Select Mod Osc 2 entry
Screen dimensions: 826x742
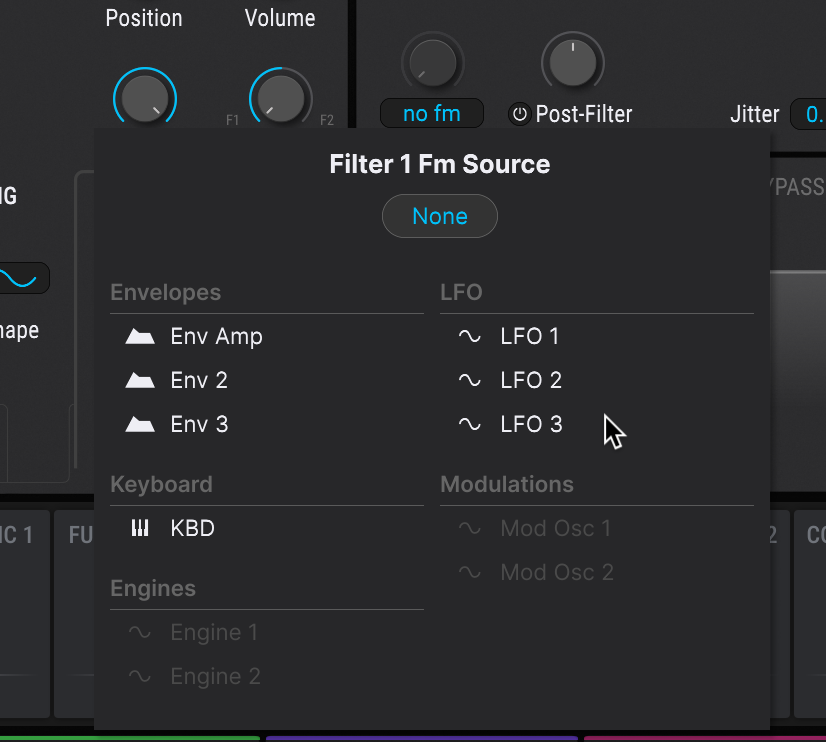pyautogui.click(x=557, y=573)
